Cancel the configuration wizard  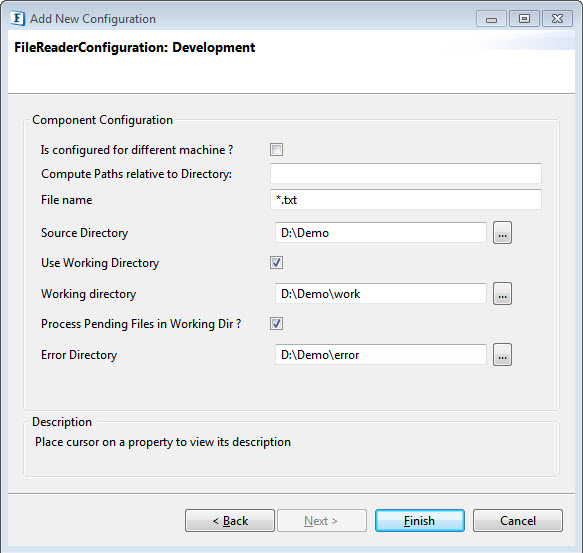tap(518, 521)
